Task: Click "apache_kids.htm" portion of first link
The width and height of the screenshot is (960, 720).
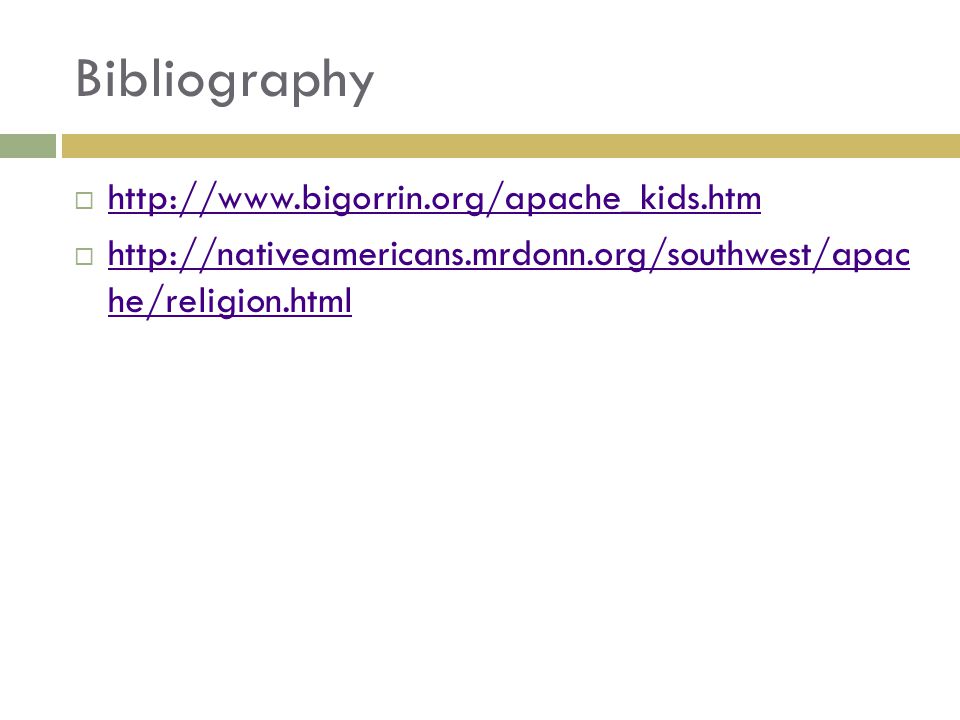Action: tap(633, 199)
